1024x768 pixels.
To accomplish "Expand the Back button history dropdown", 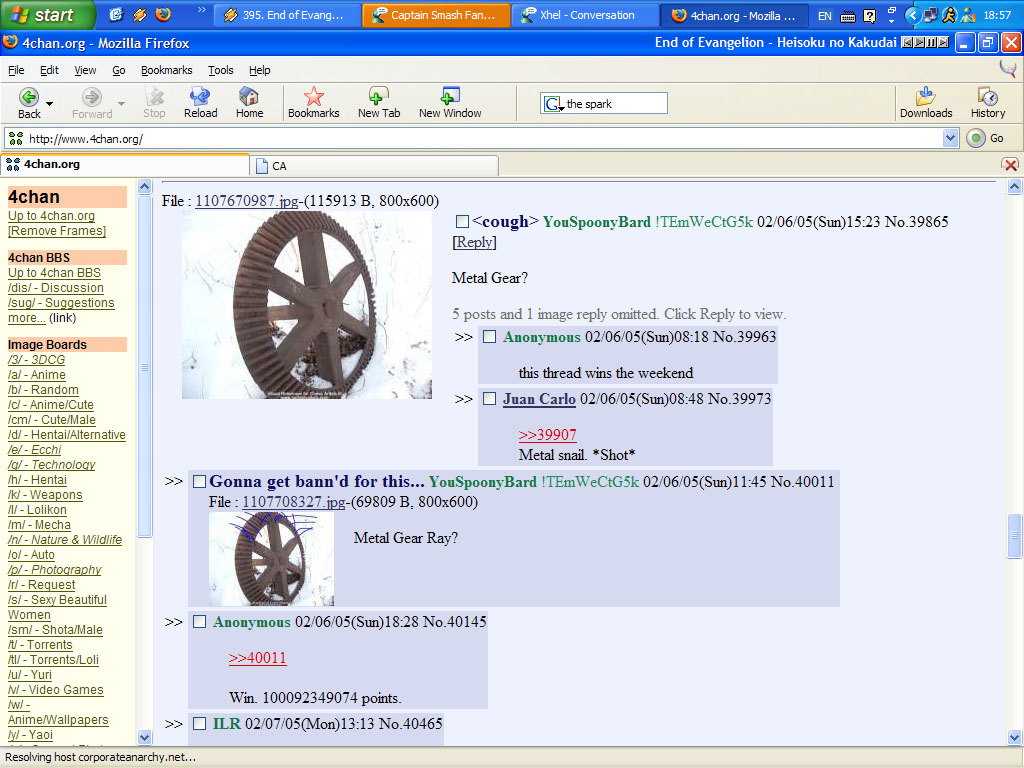I will coord(47,105).
